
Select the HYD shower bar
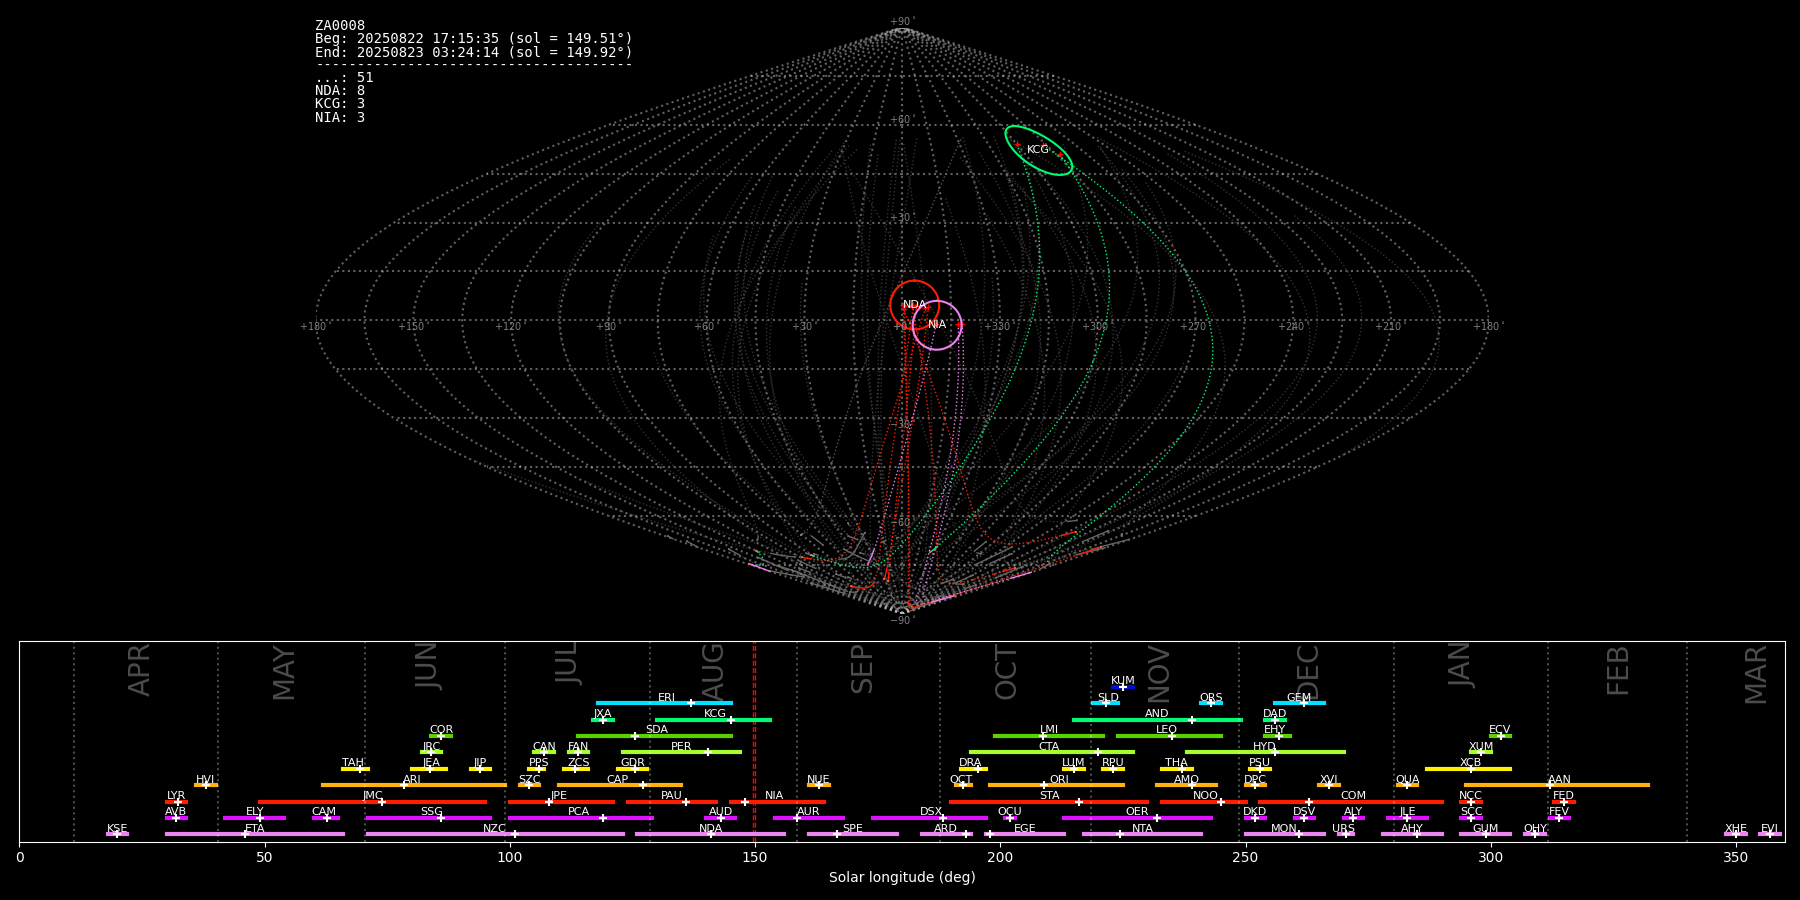(1265, 752)
